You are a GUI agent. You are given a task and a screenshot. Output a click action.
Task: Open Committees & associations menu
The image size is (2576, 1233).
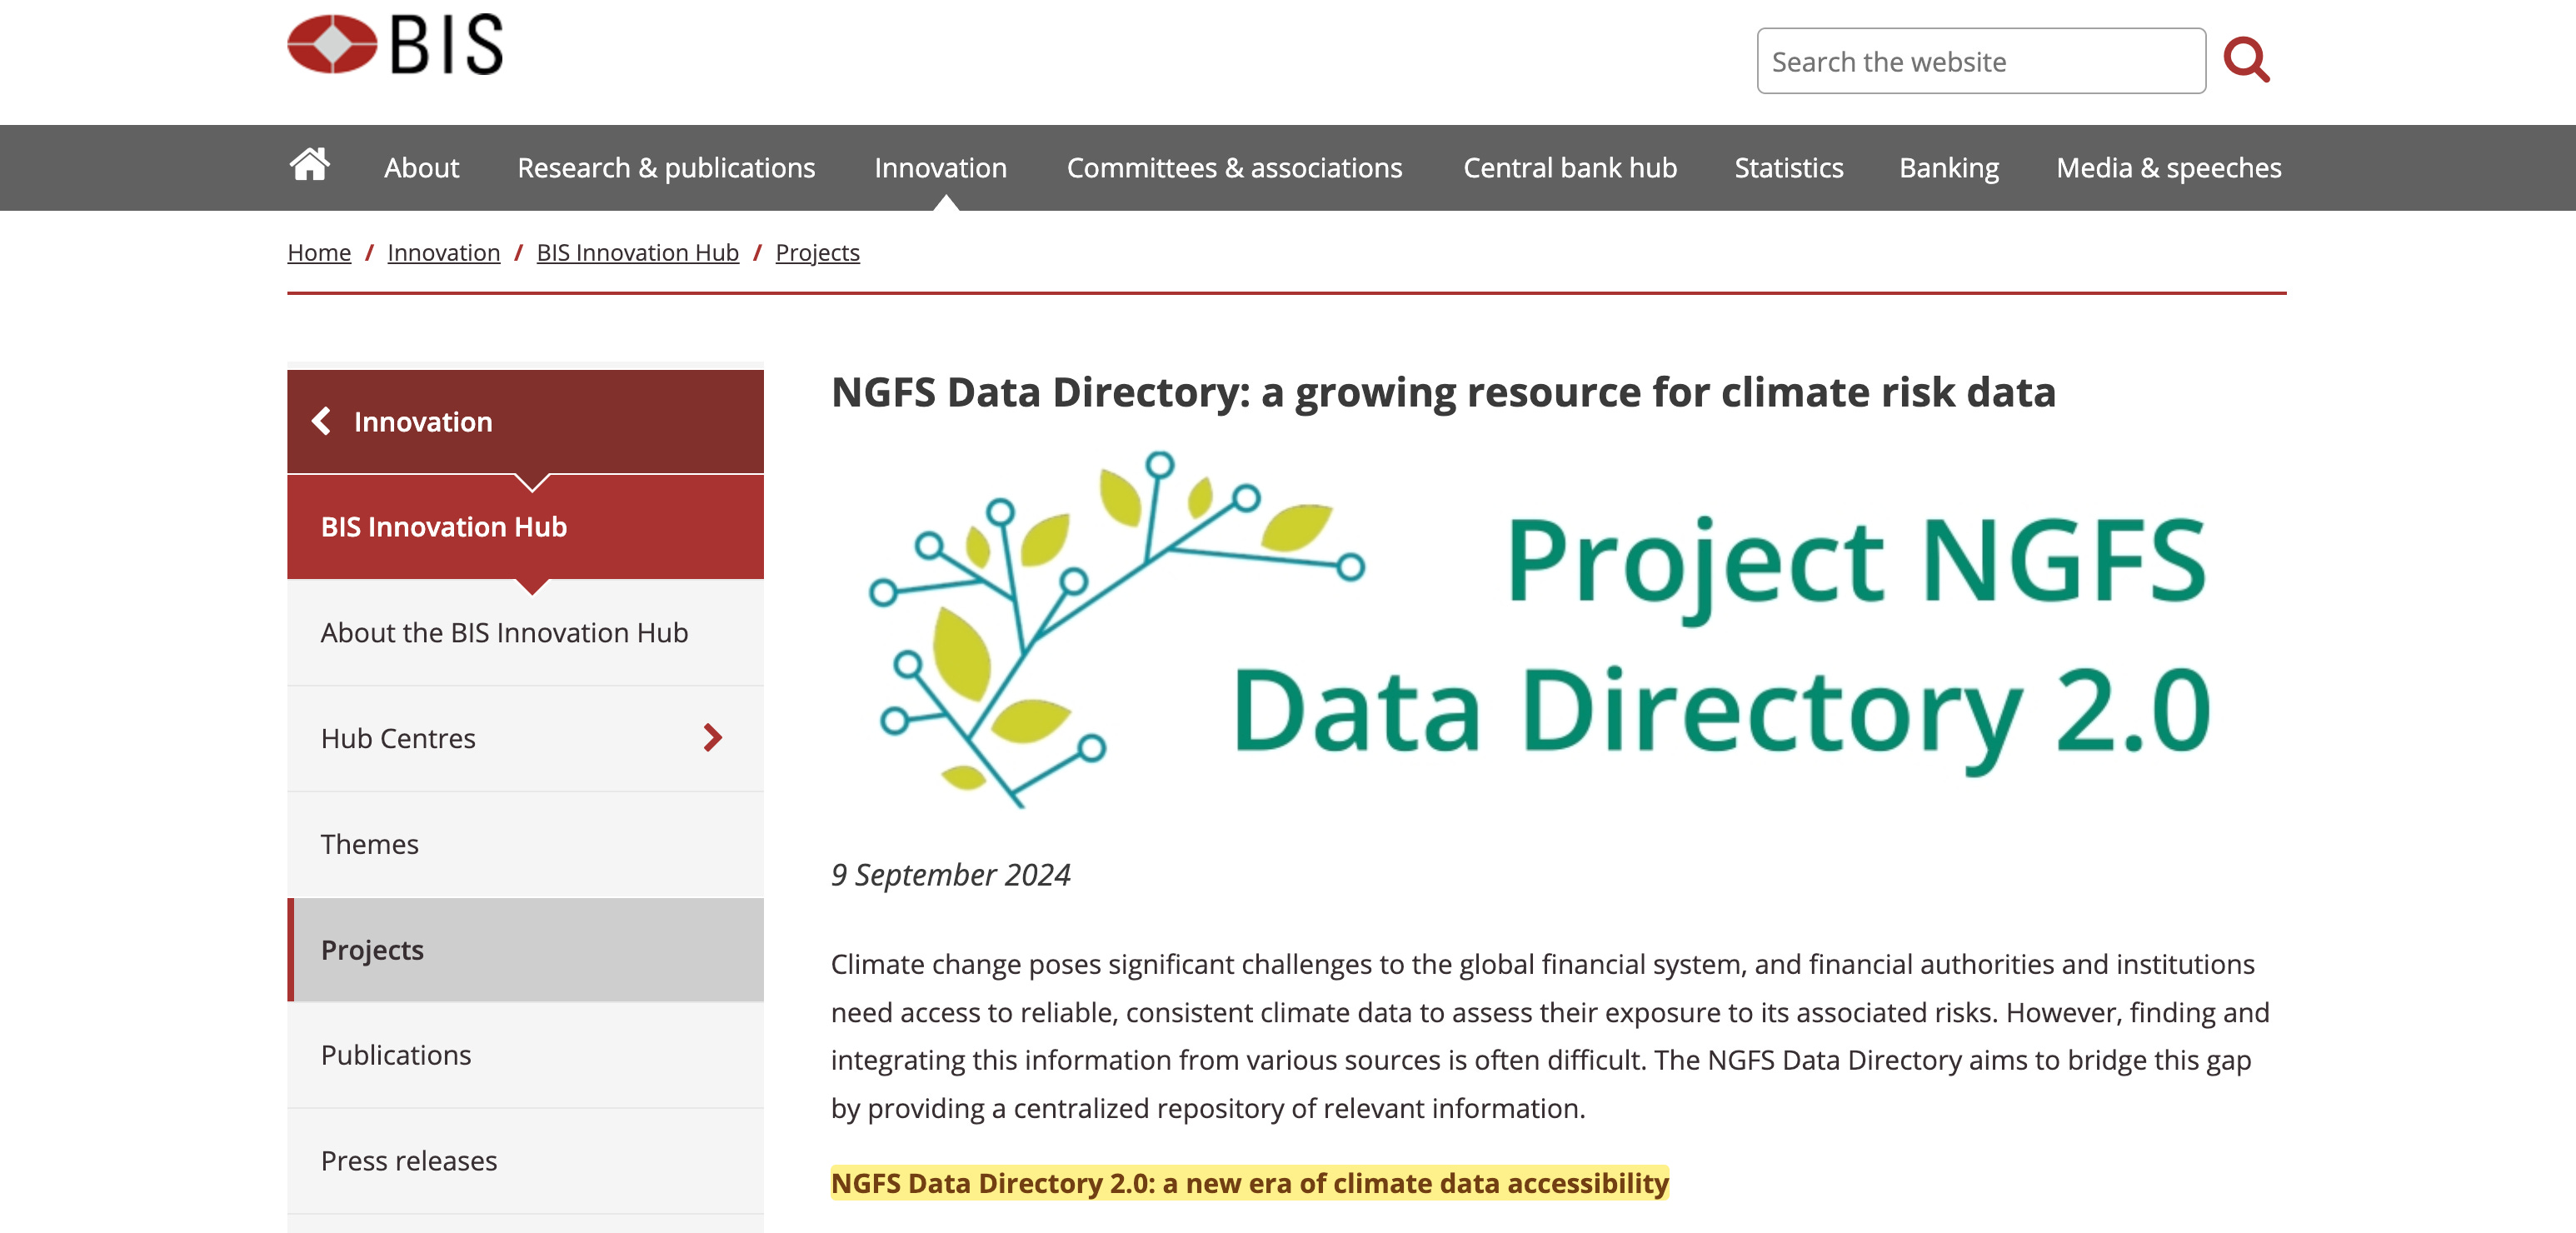[x=1234, y=168]
